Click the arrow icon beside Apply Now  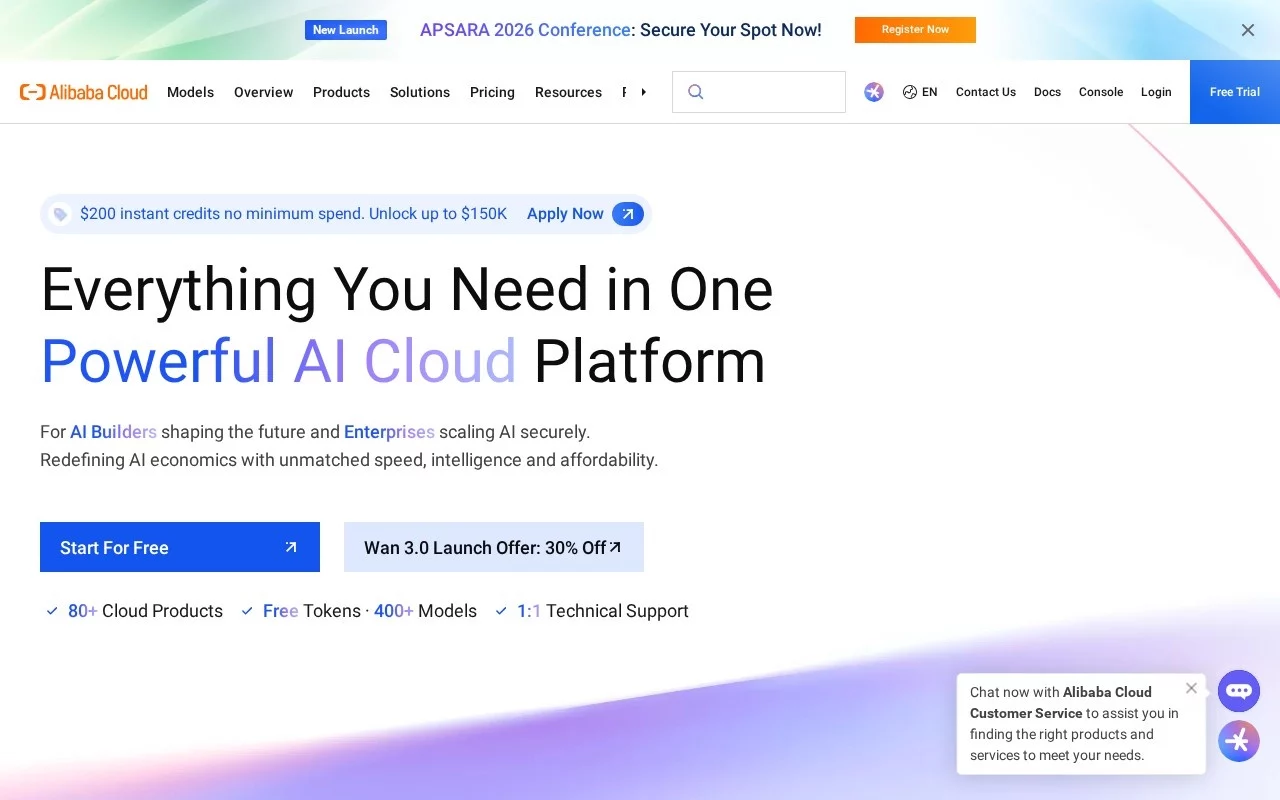pos(628,214)
